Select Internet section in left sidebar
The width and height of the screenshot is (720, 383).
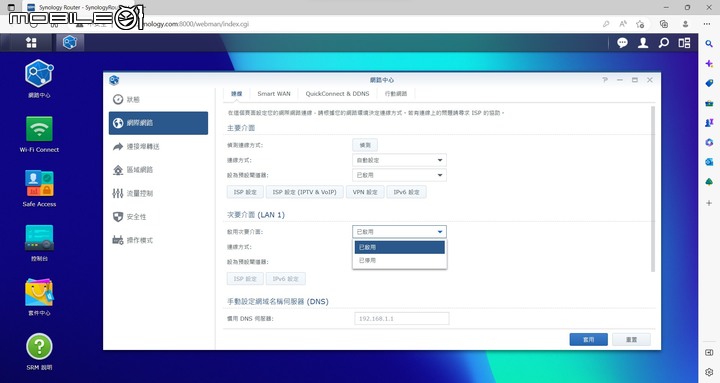click(x=158, y=123)
